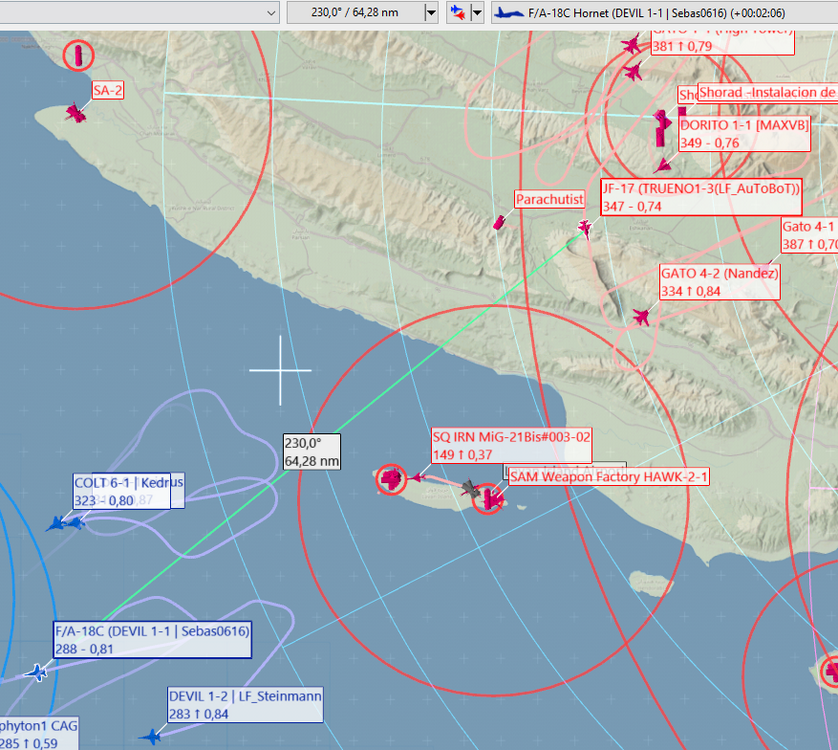Click the Shorad -Instalacion label
Screen dimensions: 838x750
pos(766,93)
